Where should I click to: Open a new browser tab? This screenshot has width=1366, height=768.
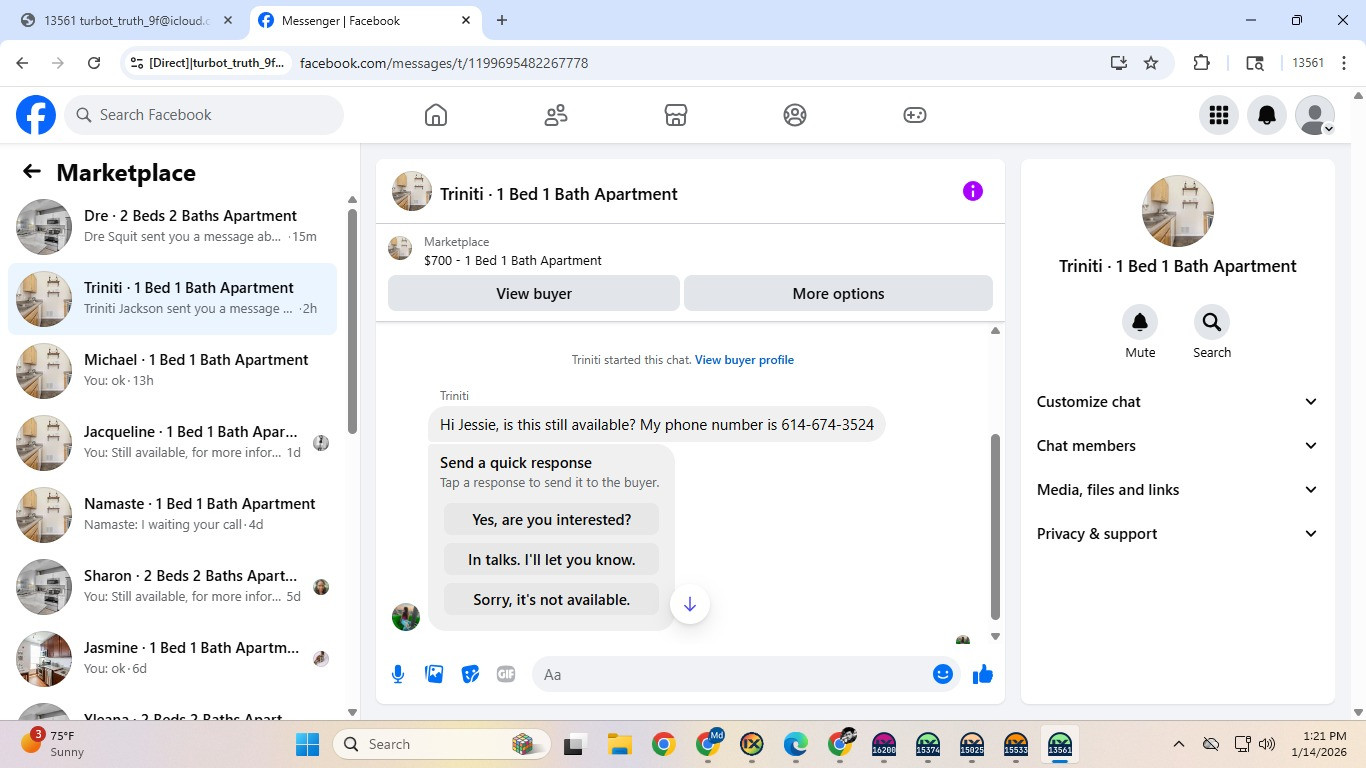point(502,20)
